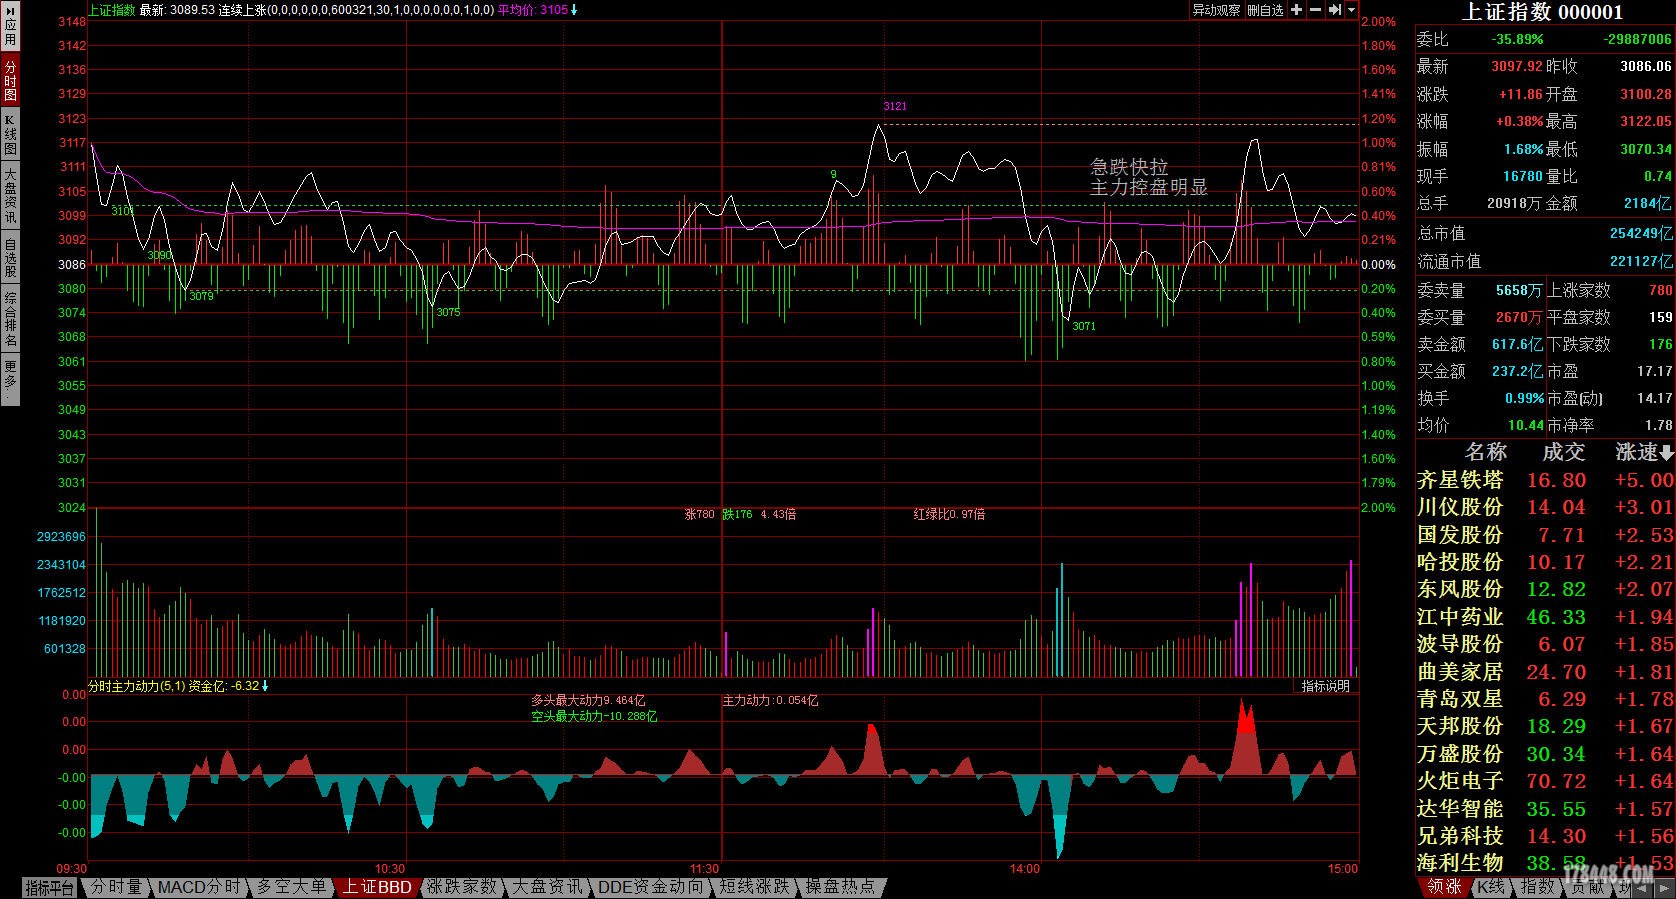
Task: Switch to the 指数 tab in right panel
Action: click(1537, 887)
